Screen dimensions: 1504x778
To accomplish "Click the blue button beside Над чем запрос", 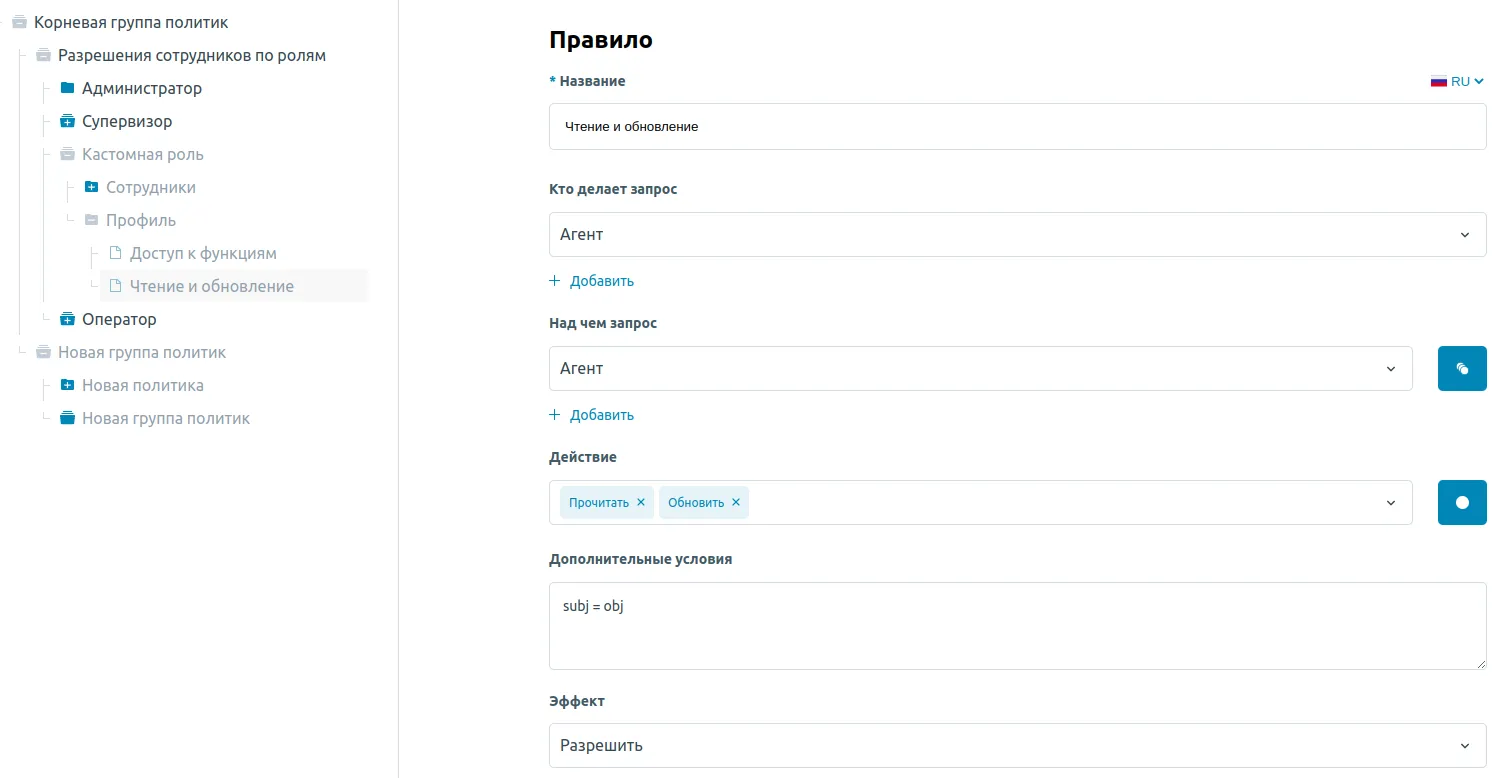I will click(1461, 368).
